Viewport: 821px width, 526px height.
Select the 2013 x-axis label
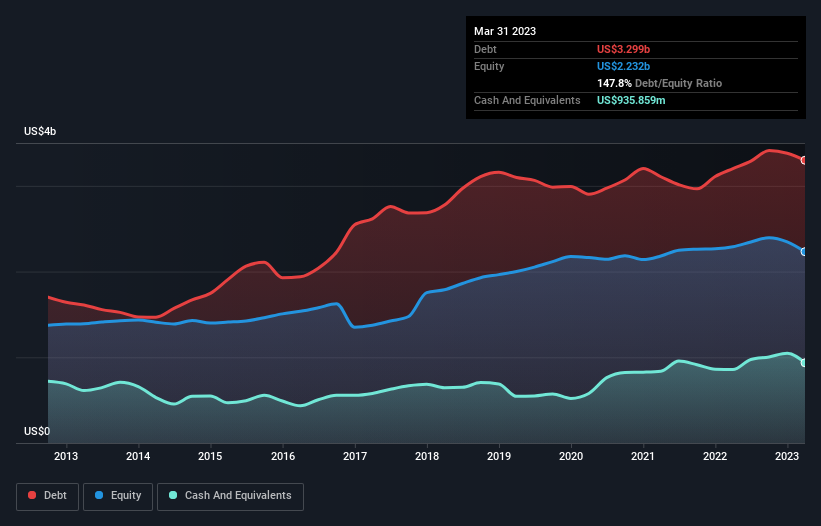[x=66, y=456]
